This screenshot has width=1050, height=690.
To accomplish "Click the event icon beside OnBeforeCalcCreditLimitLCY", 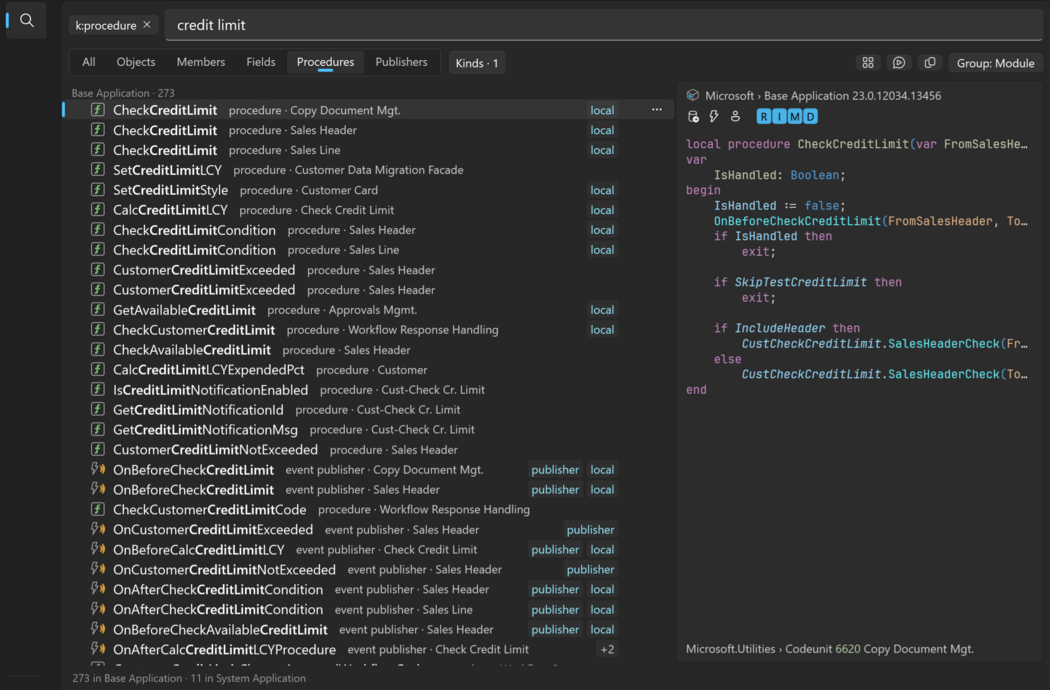I will point(98,549).
